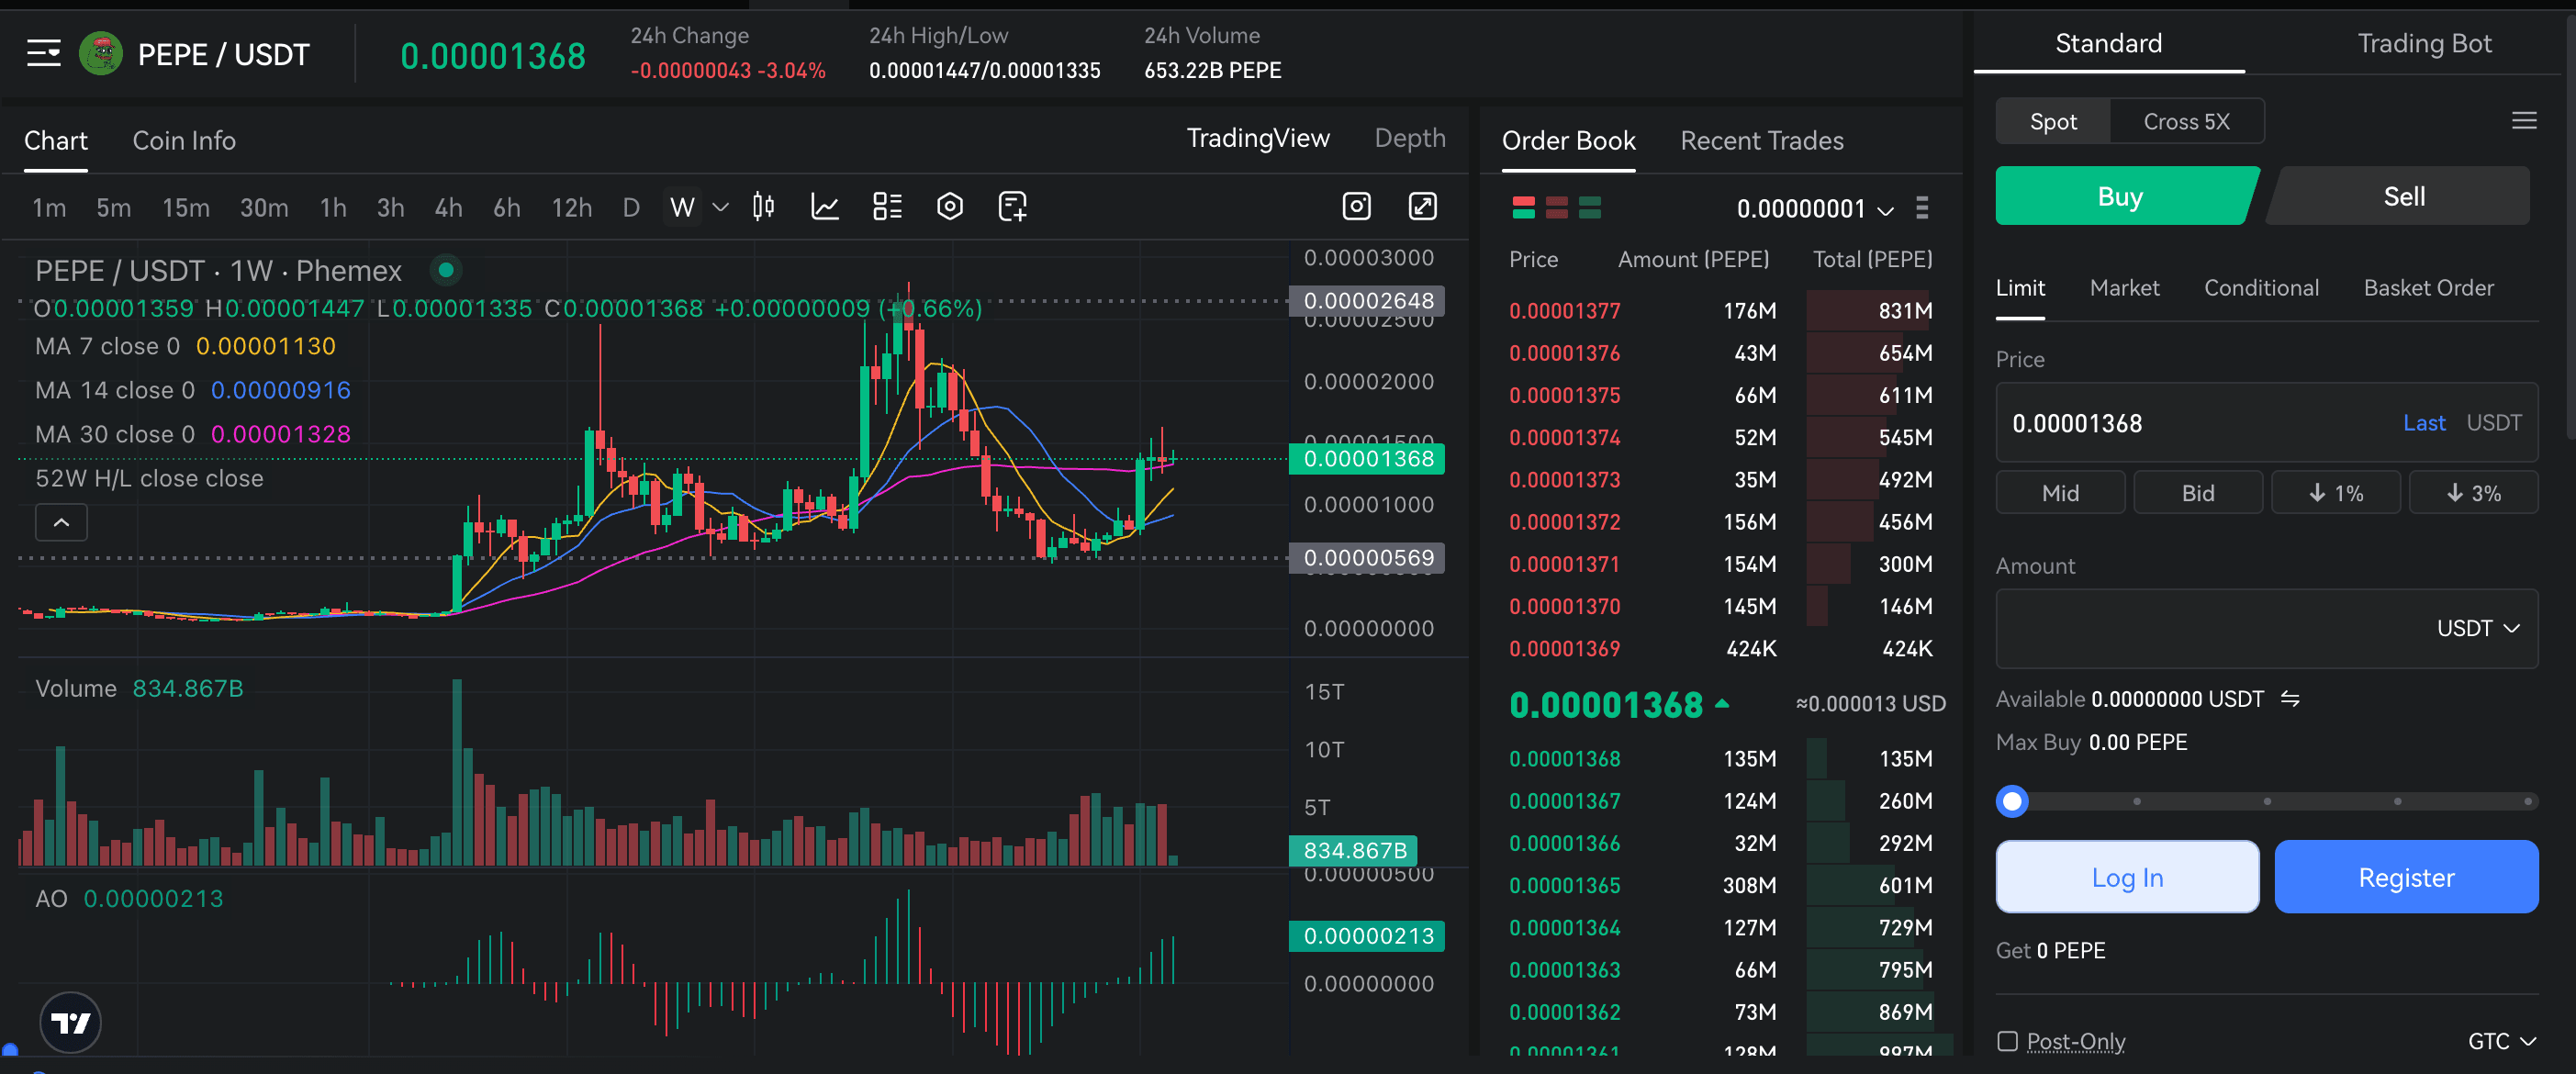This screenshot has height=1074, width=2576.
Task: Expand the timeframe dropdown next to W
Action: [720, 207]
